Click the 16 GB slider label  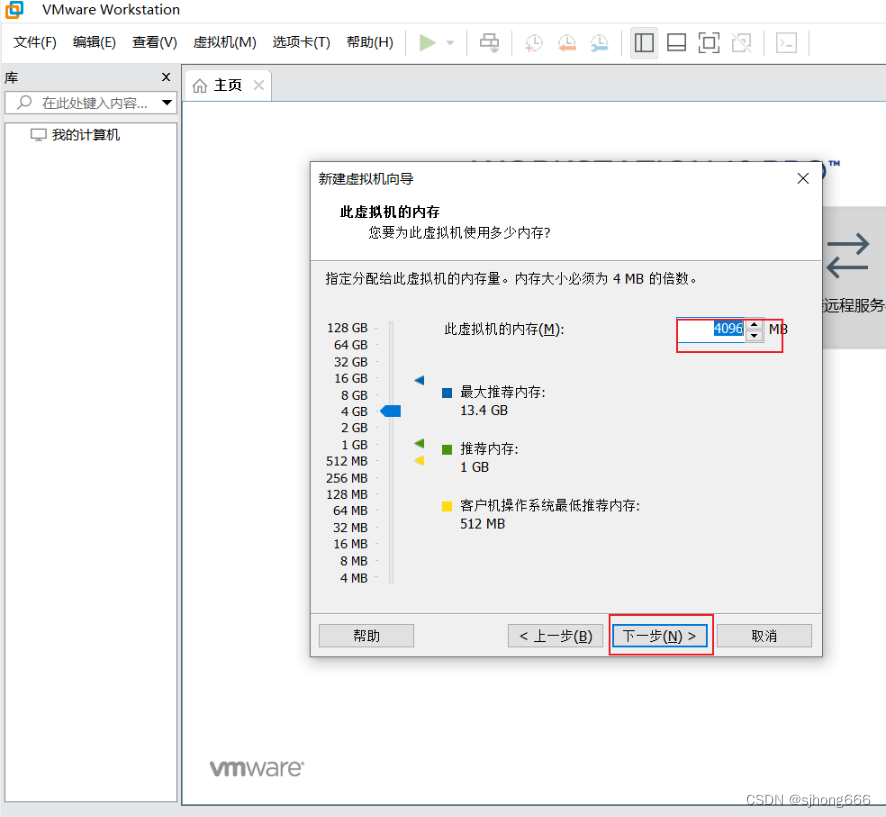pyautogui.click(x=351, y=378)
